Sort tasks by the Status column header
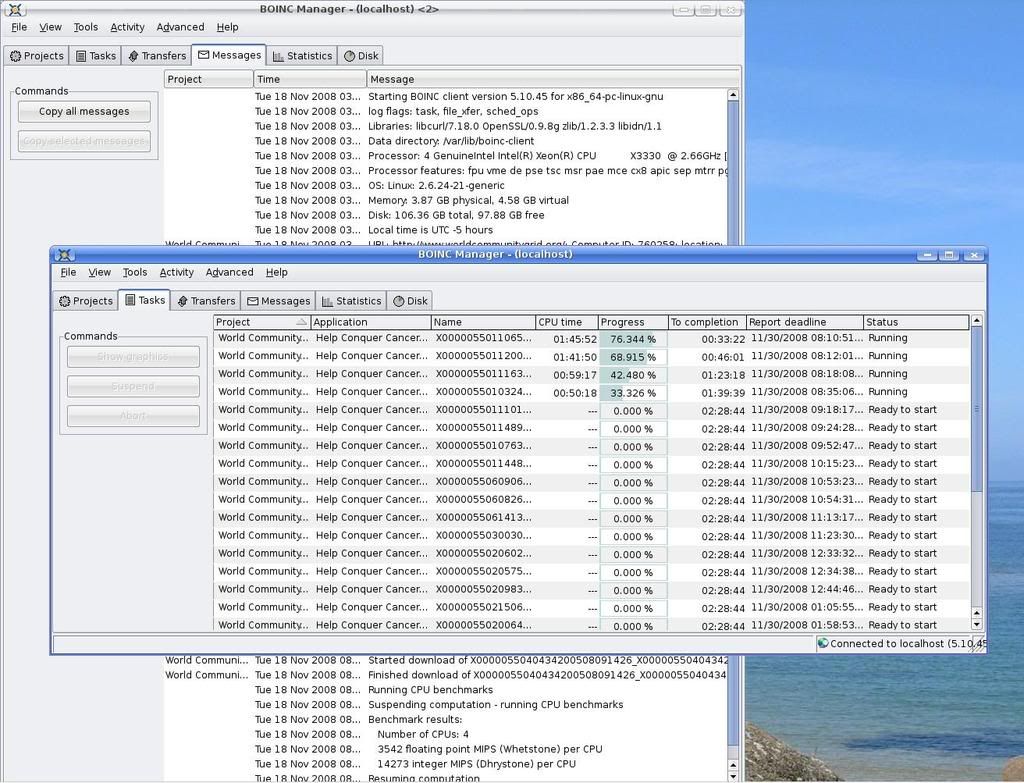Viewport: 1024px width, 783px height. (916, 322)
